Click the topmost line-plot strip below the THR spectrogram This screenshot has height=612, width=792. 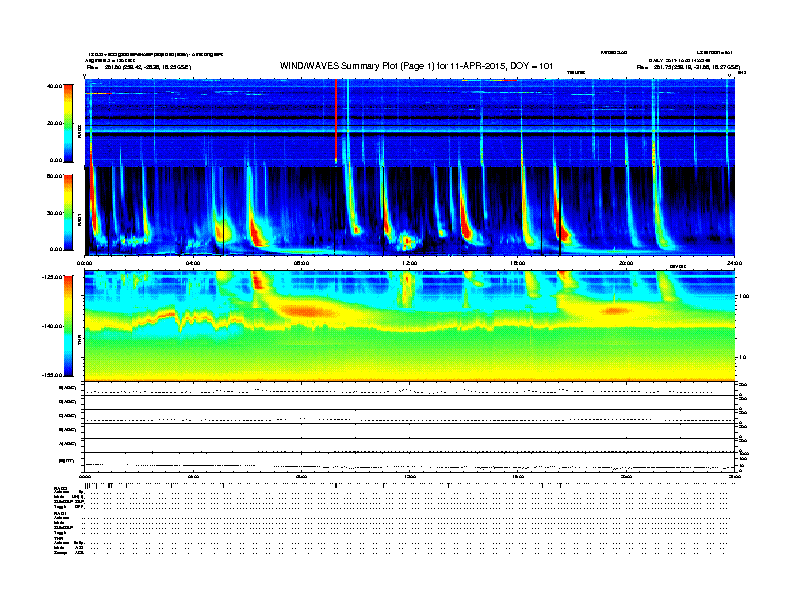coord(409,388)
